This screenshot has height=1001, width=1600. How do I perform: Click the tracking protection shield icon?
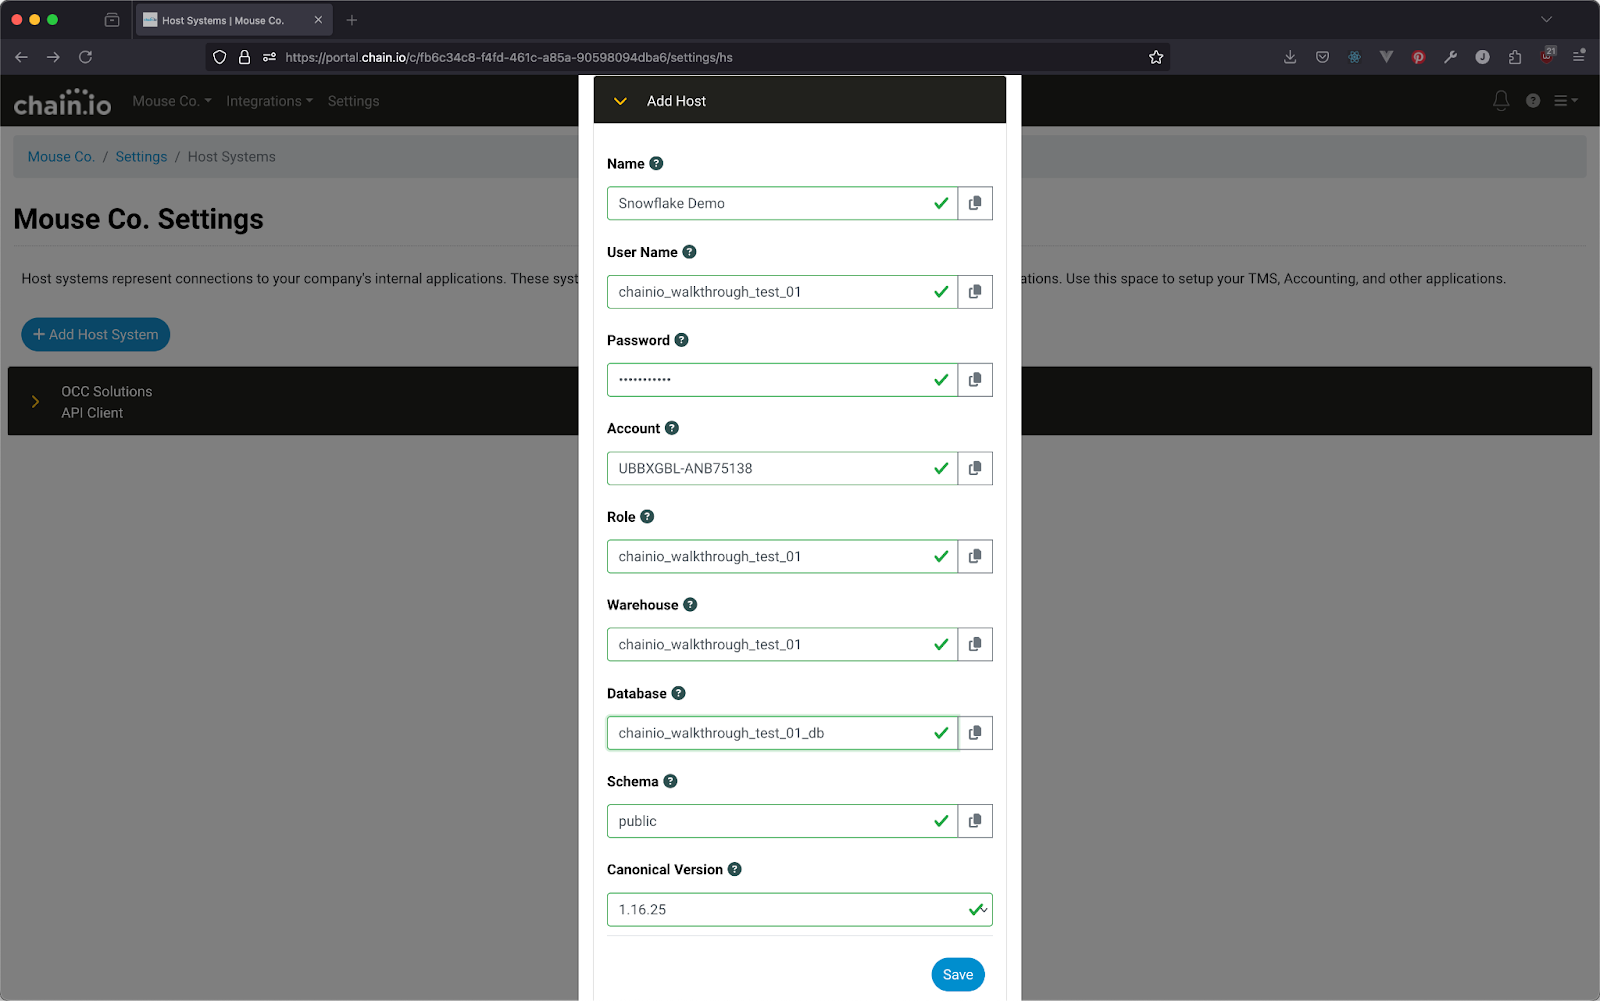pos(220,57)
